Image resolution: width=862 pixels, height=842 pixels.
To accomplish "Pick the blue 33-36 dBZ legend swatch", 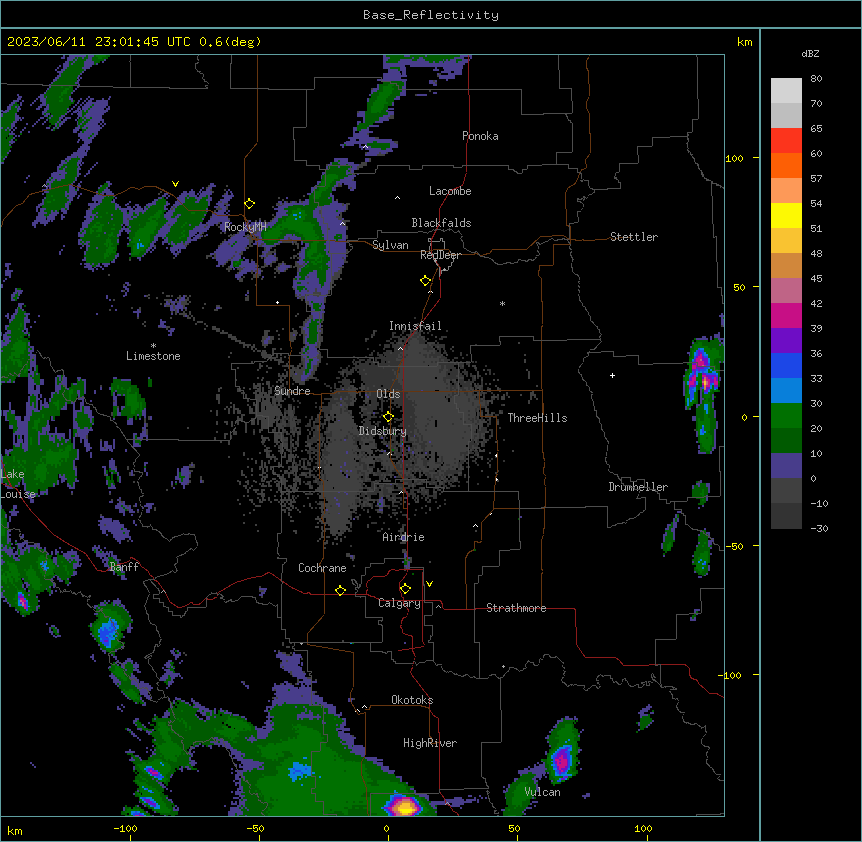I will (x=786, y=365).
